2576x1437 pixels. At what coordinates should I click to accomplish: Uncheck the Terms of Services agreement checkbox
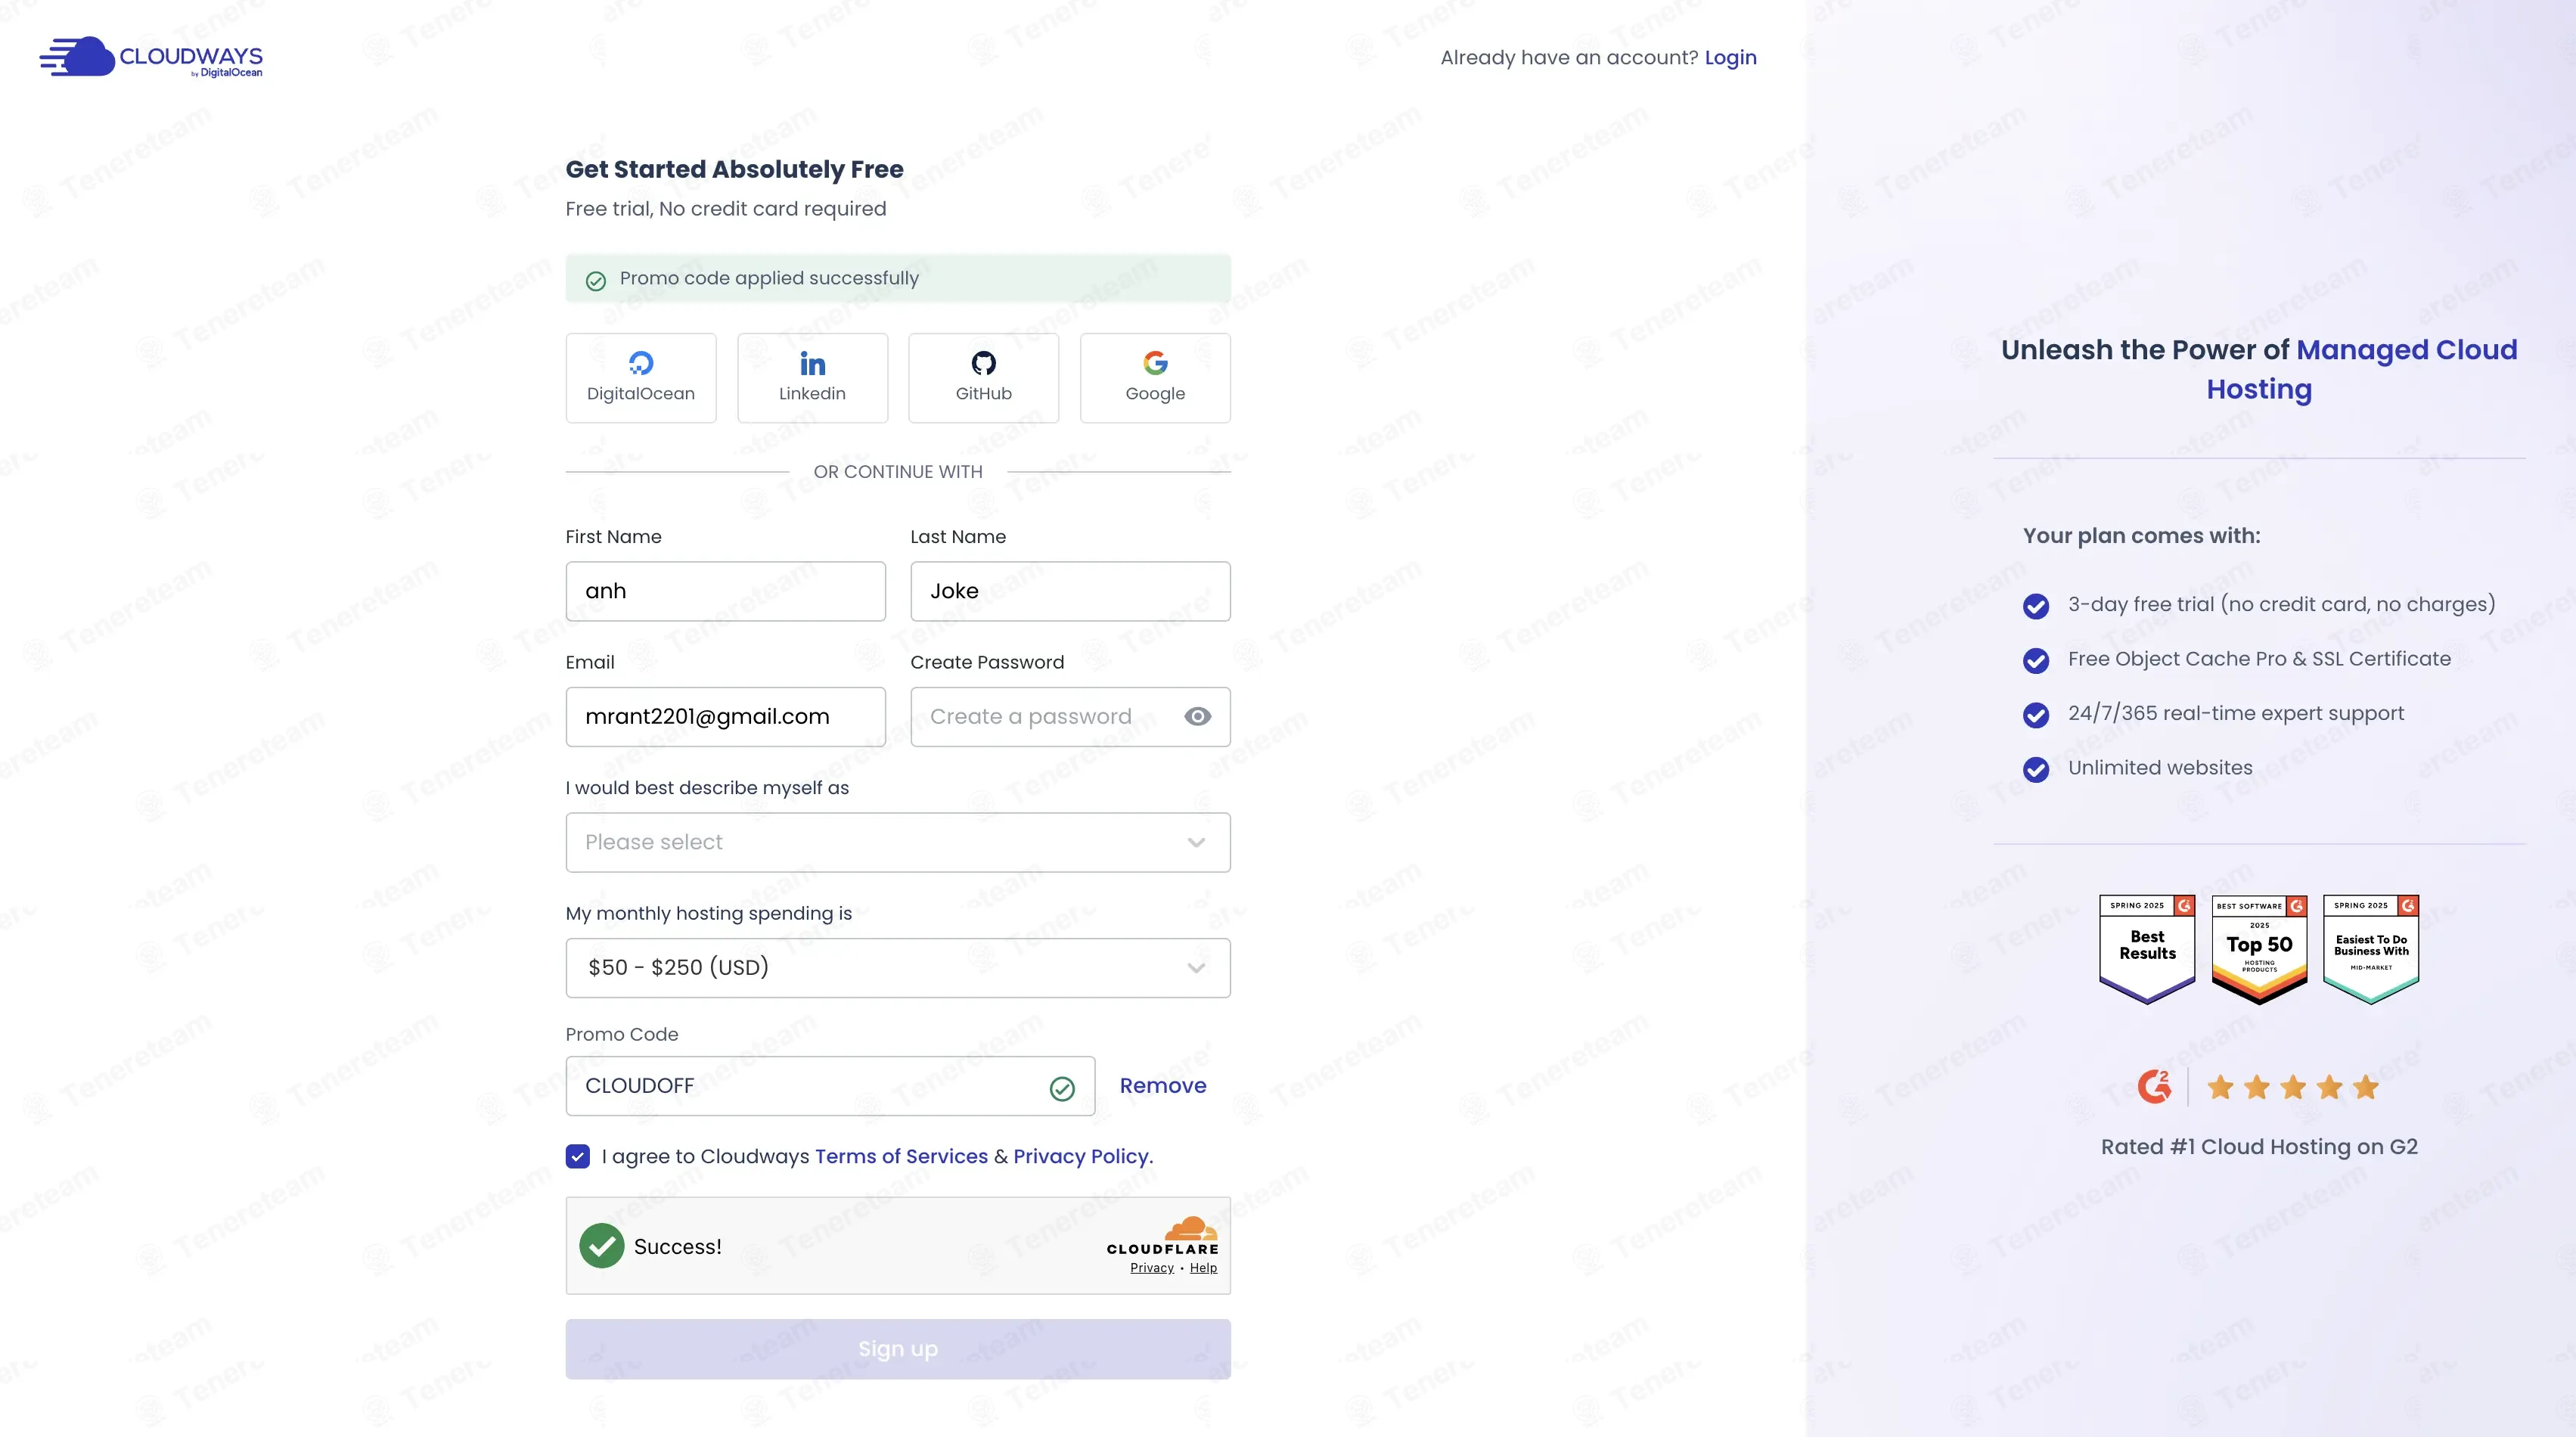click(578, 1156)
